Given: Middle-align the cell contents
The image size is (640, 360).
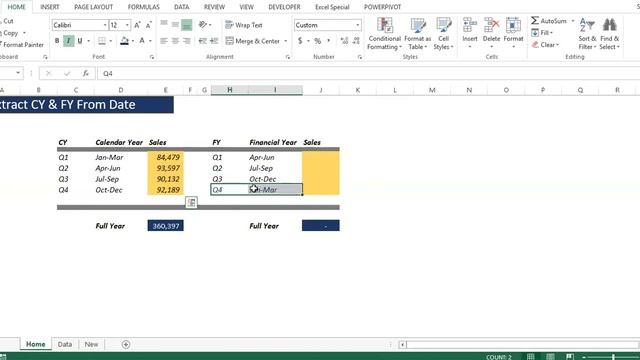Looking at the screenshot, I should point(175,25).
